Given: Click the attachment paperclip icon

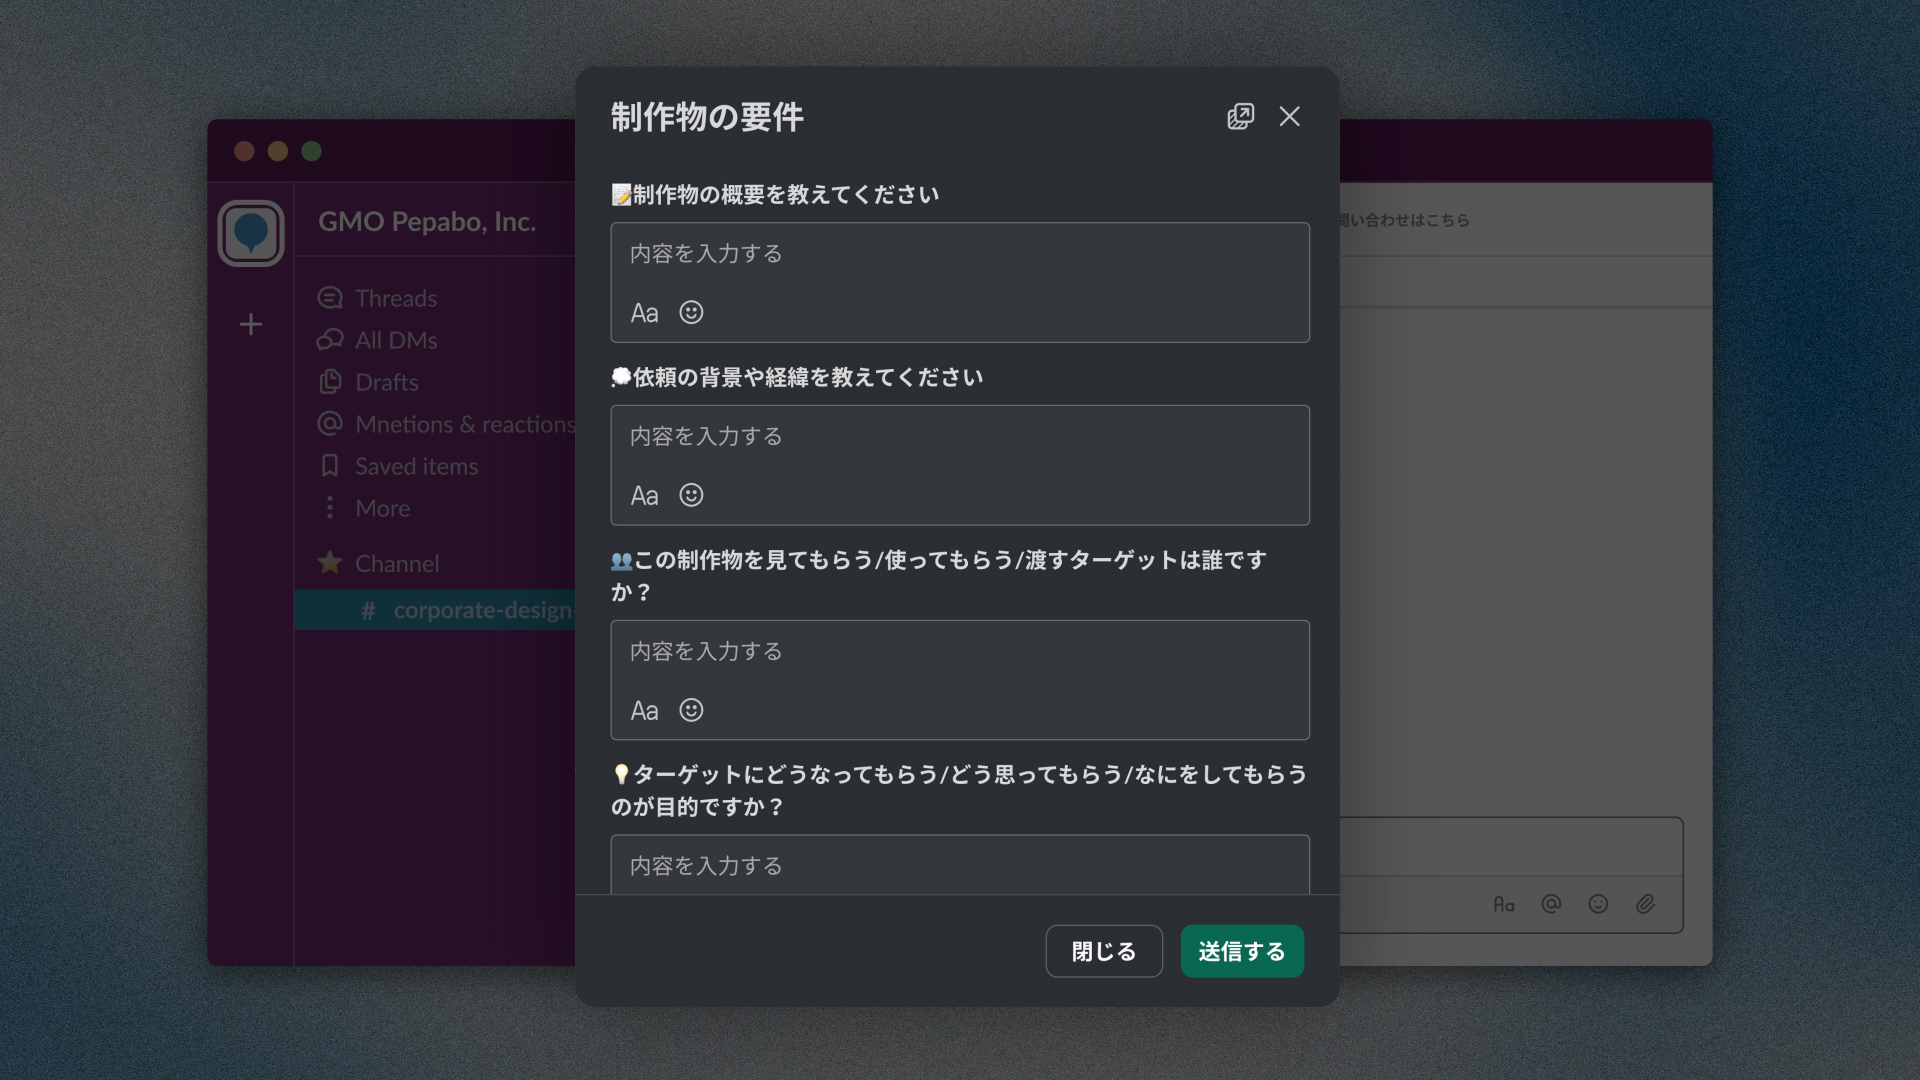Looking at the screenshot, I should 1645,904.
